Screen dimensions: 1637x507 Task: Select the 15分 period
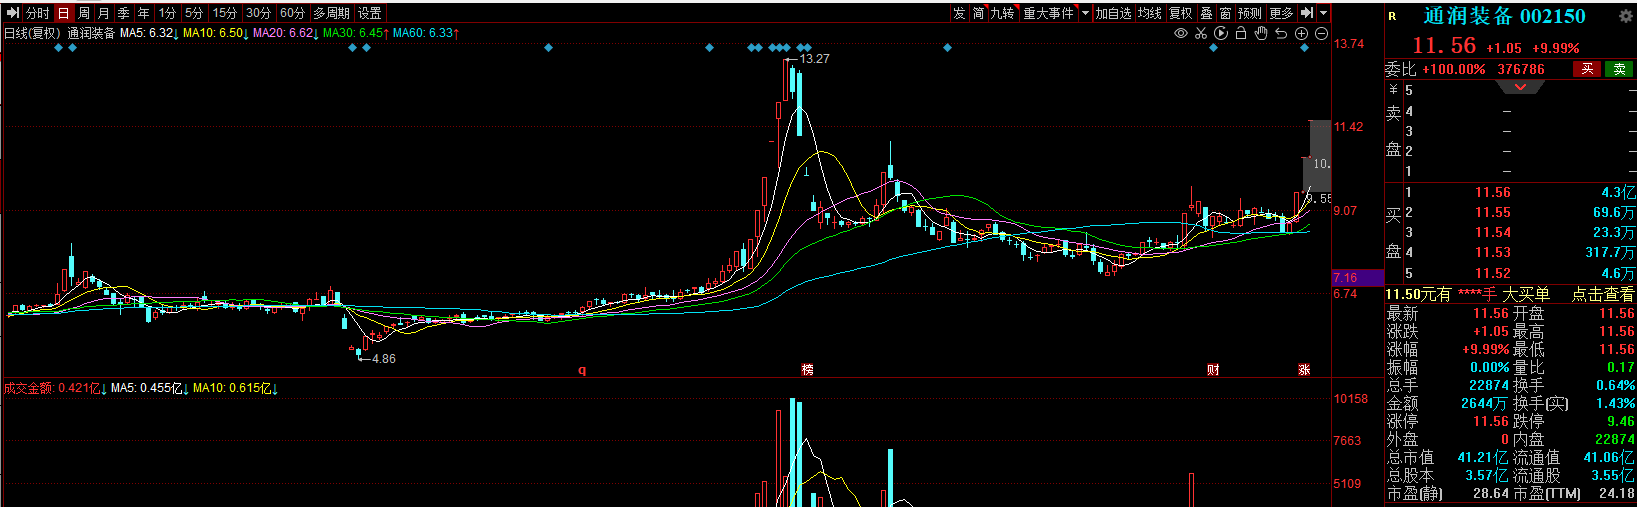coord(225,13)
